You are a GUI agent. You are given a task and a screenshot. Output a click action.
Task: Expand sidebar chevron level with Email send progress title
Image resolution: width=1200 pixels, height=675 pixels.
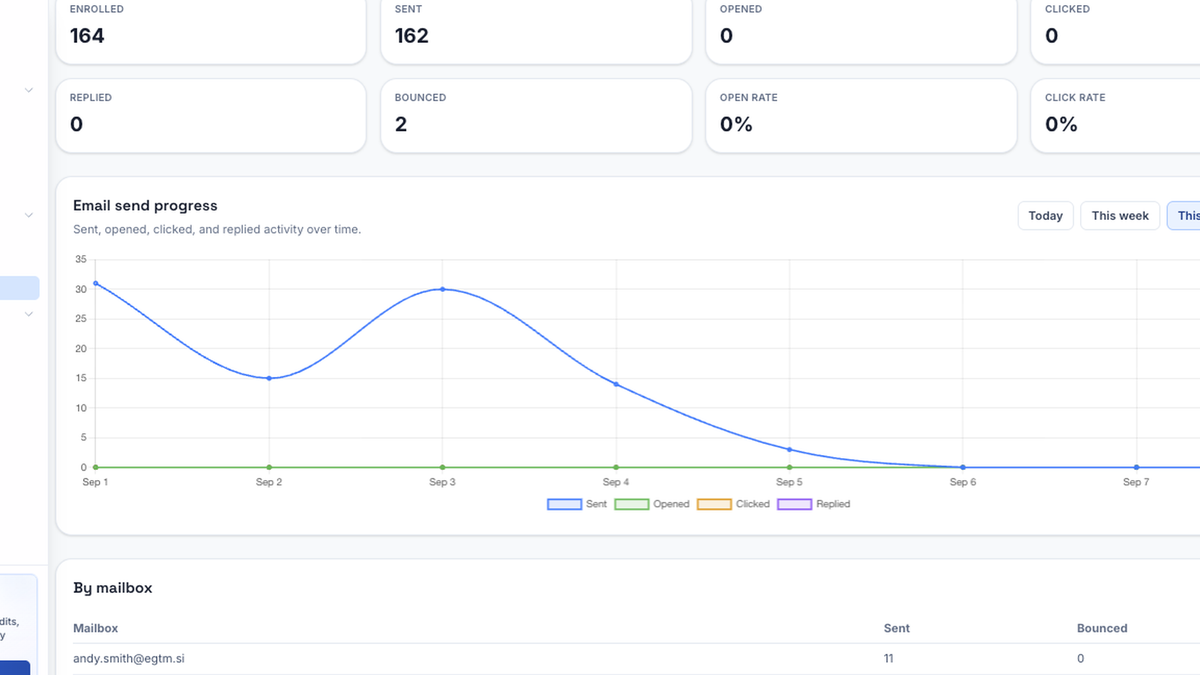point(29,214)
